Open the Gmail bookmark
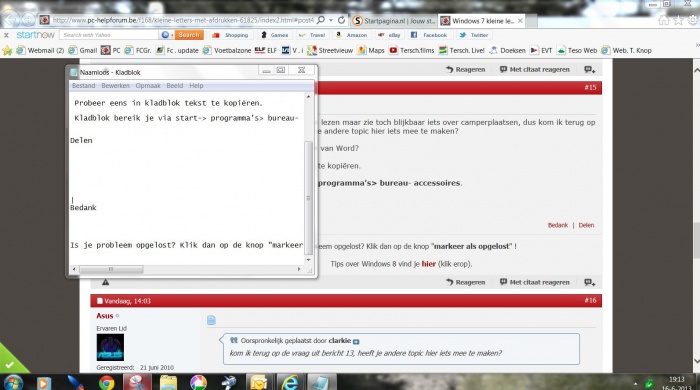The image size is (700, 390). coord(83,50)
